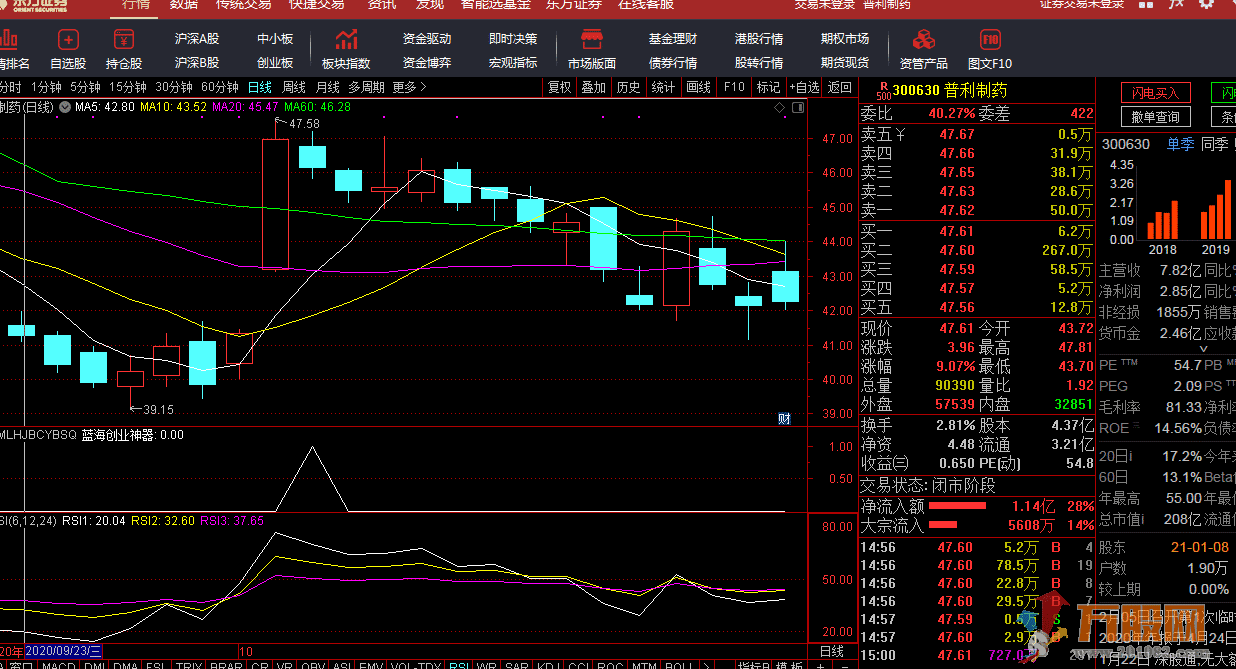Click the 财 marker on the chart
The width and height of the screenshot is (1236, 669).
pos(784,418)
